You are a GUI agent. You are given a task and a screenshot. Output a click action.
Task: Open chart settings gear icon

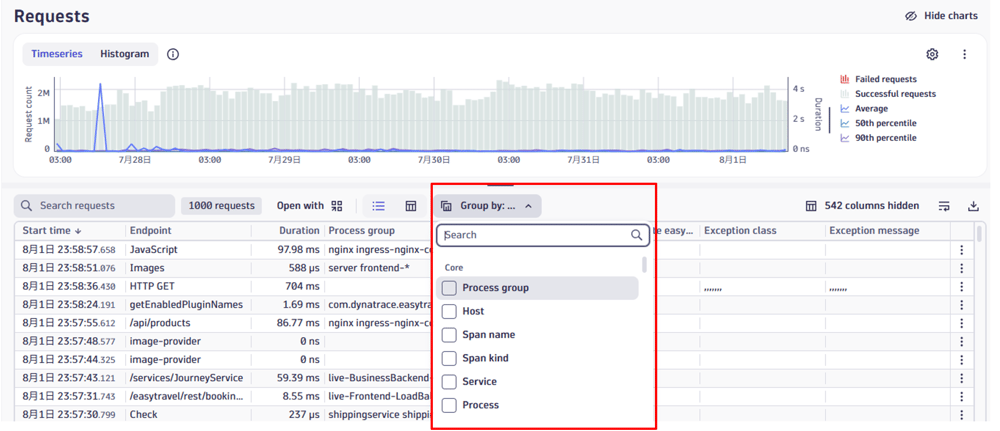pos(932,55)
